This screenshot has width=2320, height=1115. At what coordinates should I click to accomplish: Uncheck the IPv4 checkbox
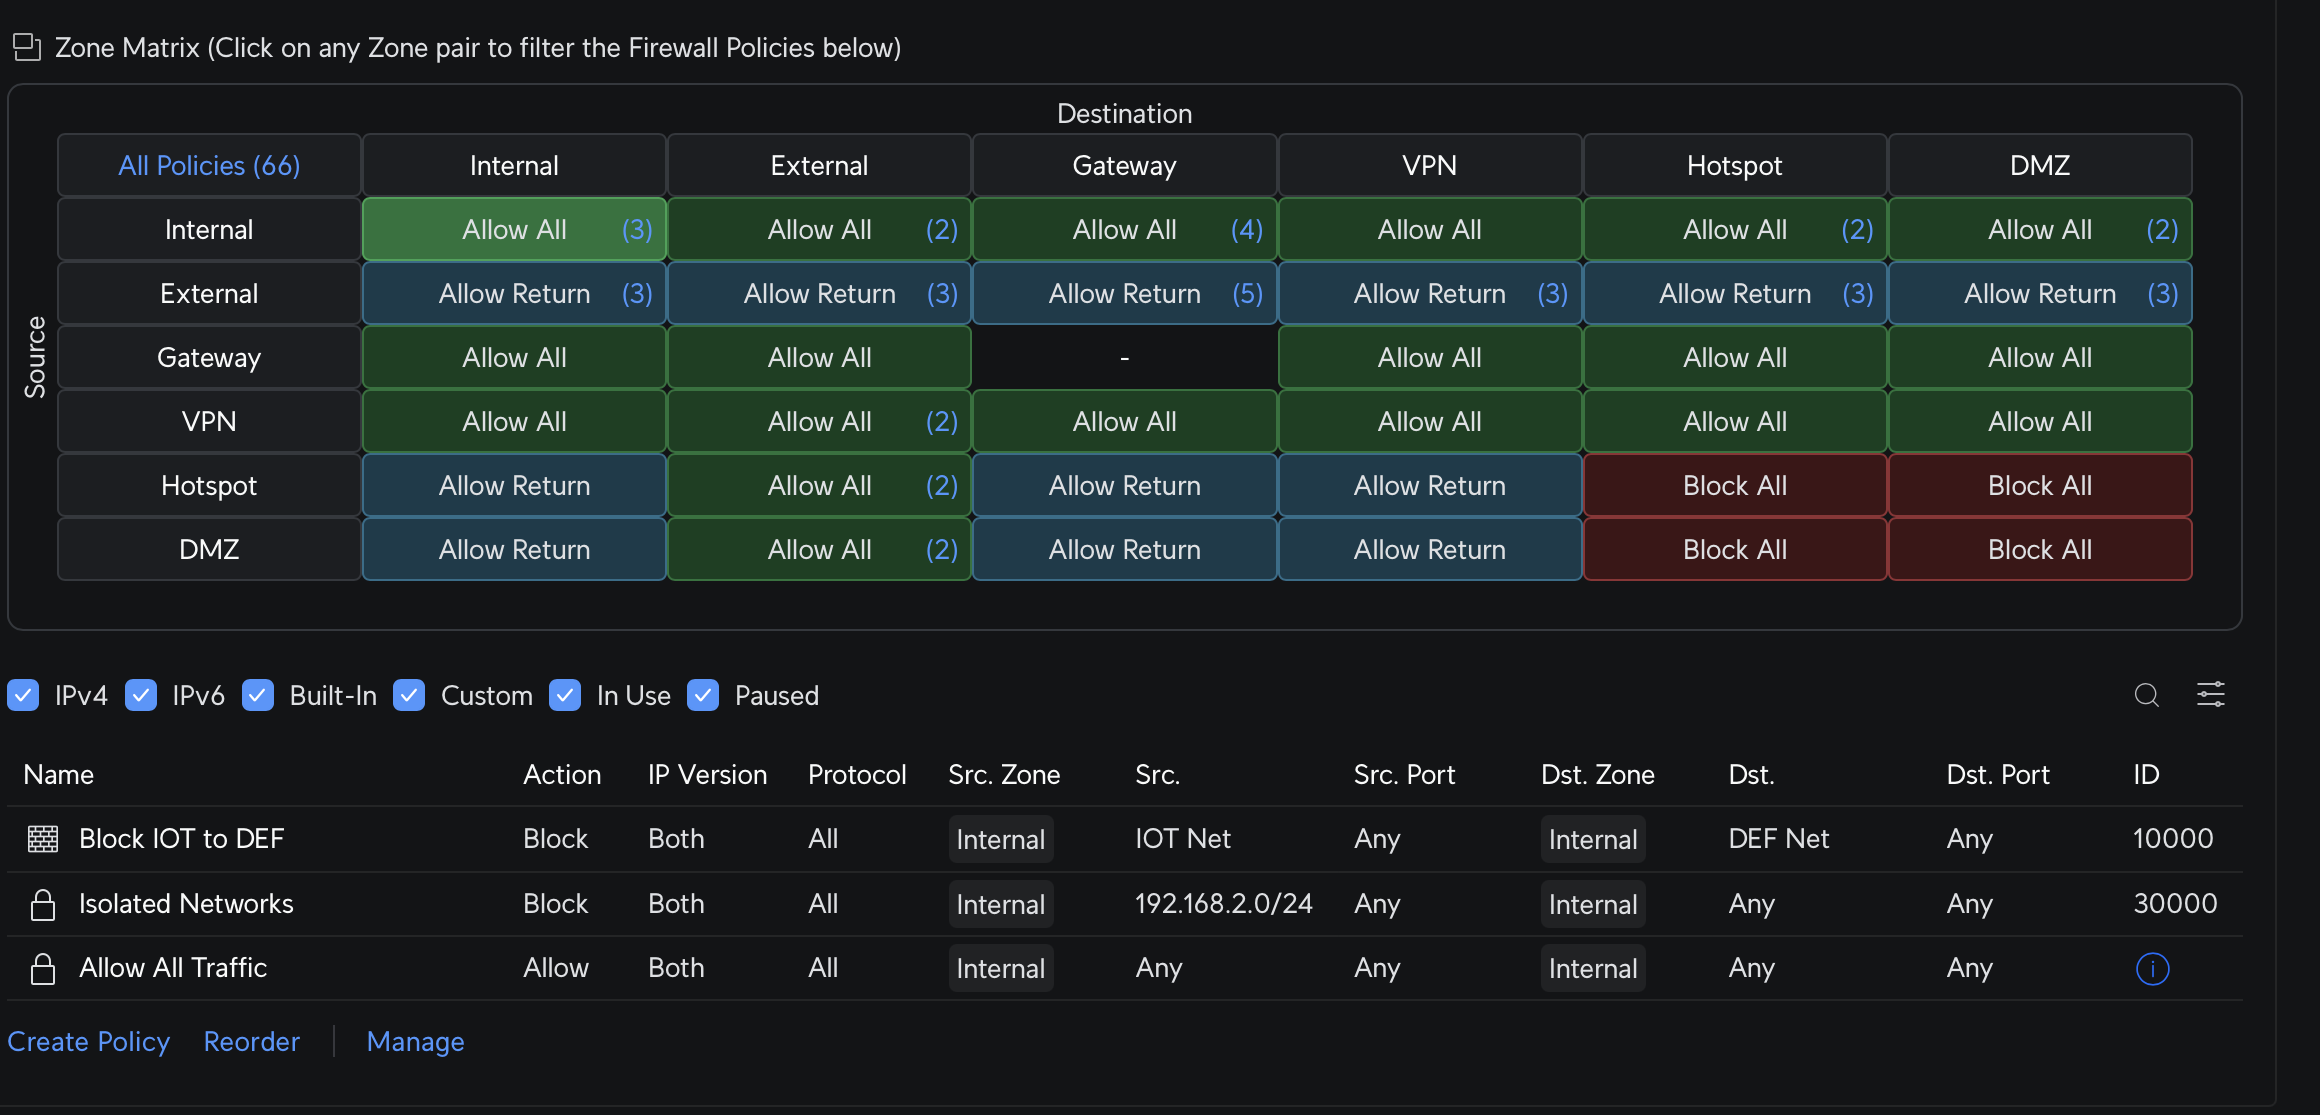coord(23,695)
